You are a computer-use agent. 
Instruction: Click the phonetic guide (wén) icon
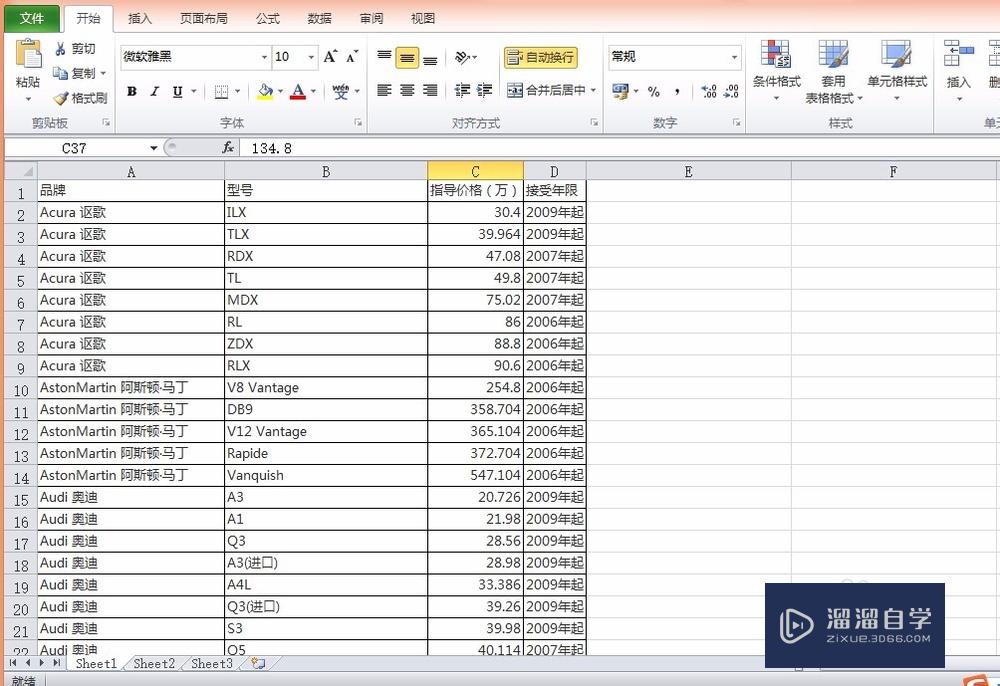pos(341,92)
